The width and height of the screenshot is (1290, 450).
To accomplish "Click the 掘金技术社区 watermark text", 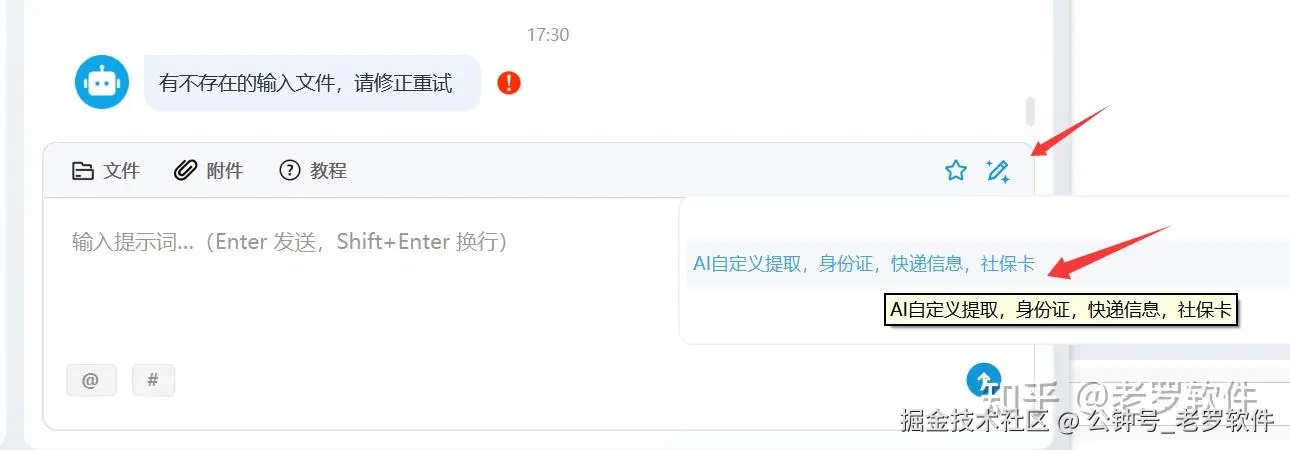I will pyautogui.click(x=974, y=420).
